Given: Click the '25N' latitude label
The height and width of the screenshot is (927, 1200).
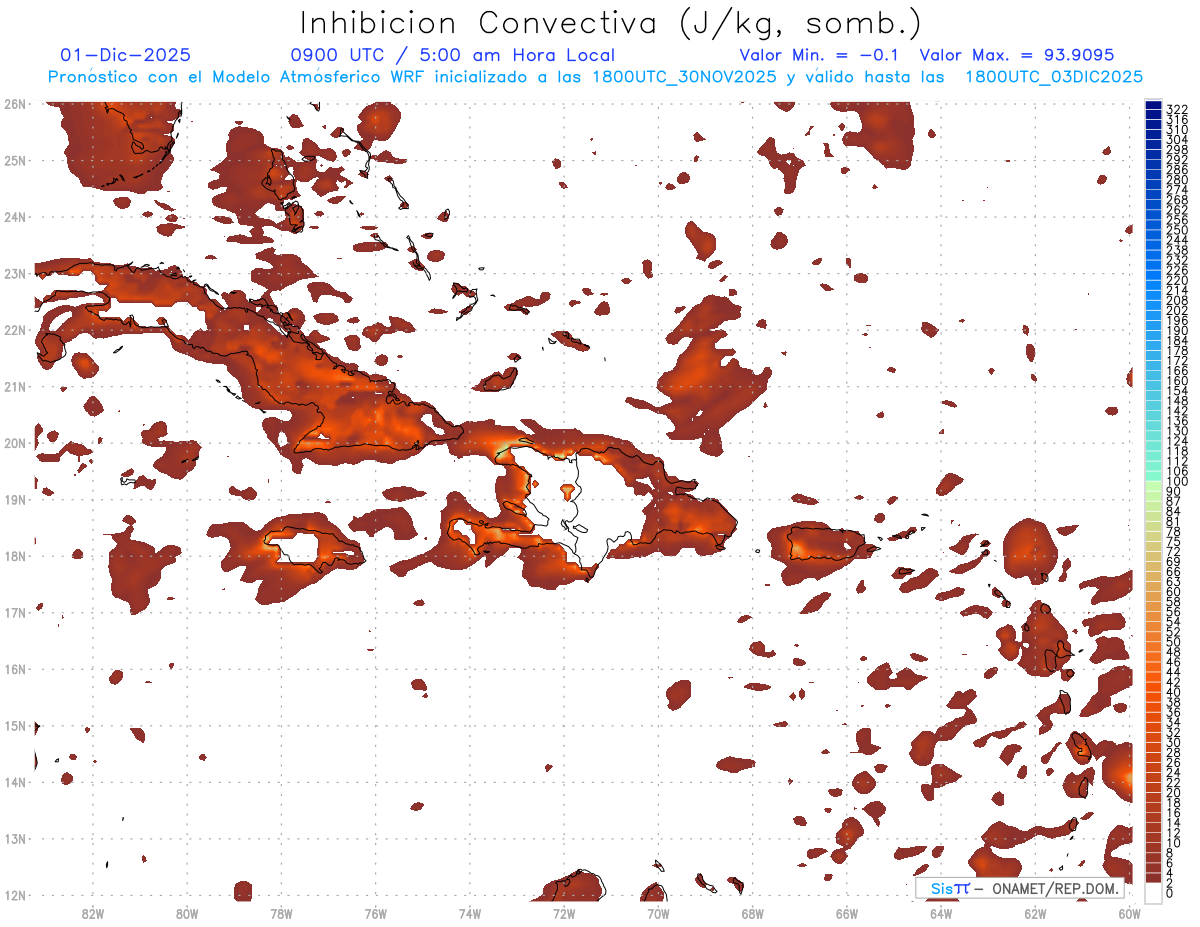Looking at the screenshot, I should [x=15, y=160].
